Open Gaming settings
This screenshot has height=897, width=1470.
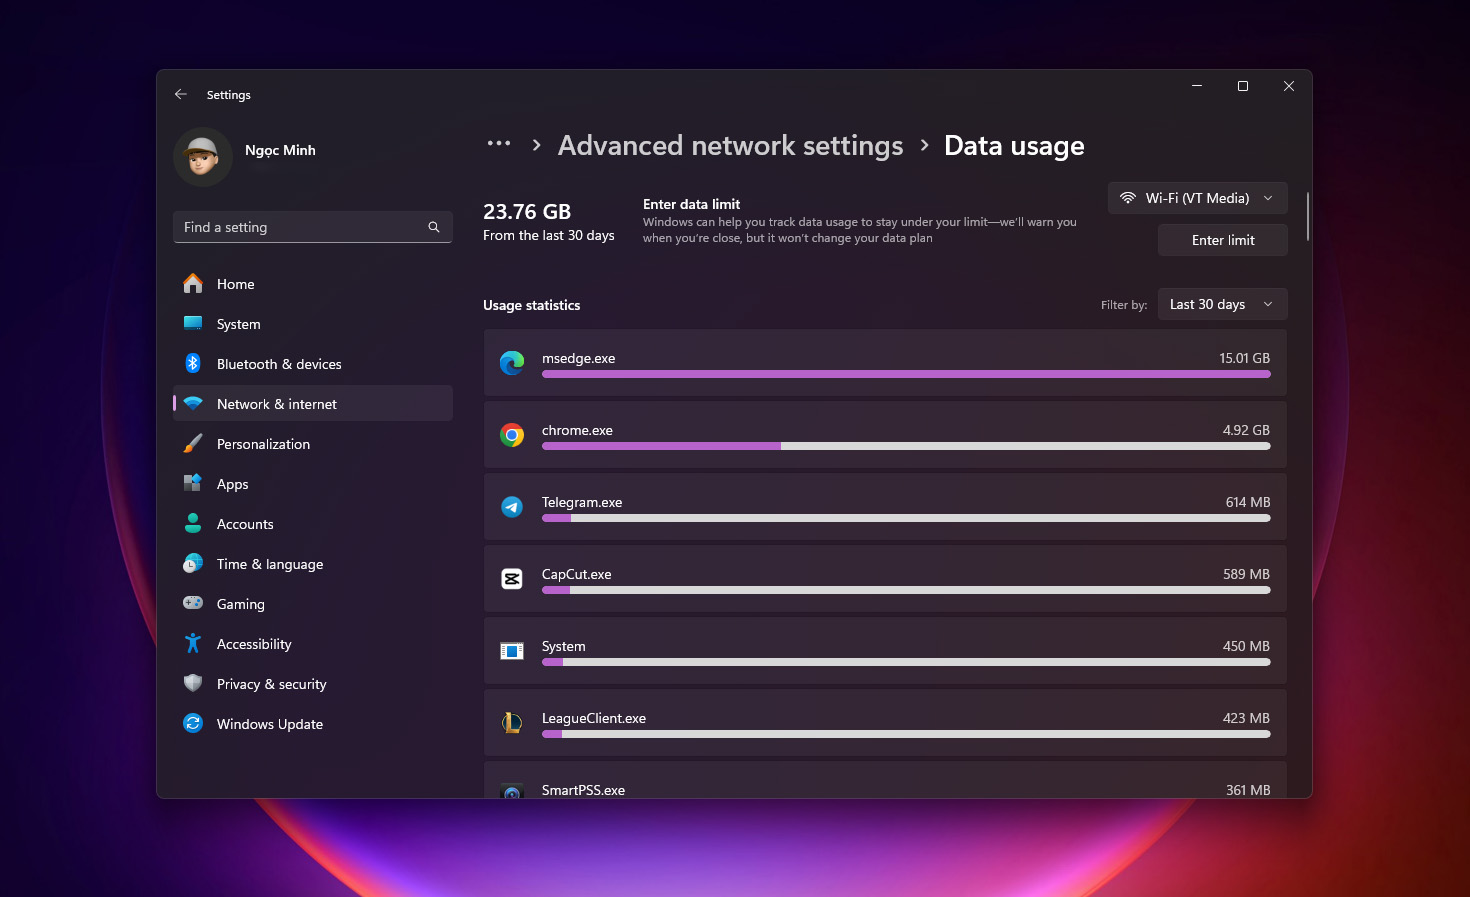point(313,604)
